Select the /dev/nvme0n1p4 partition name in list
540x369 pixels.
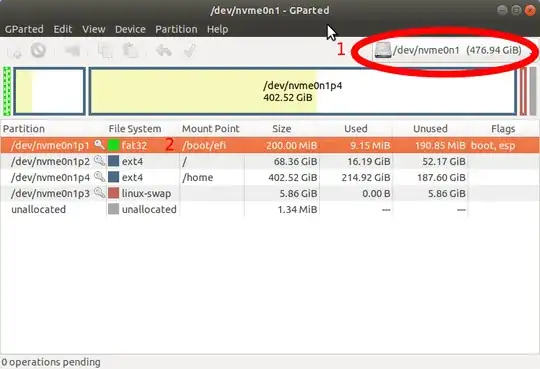coord(50,177)
